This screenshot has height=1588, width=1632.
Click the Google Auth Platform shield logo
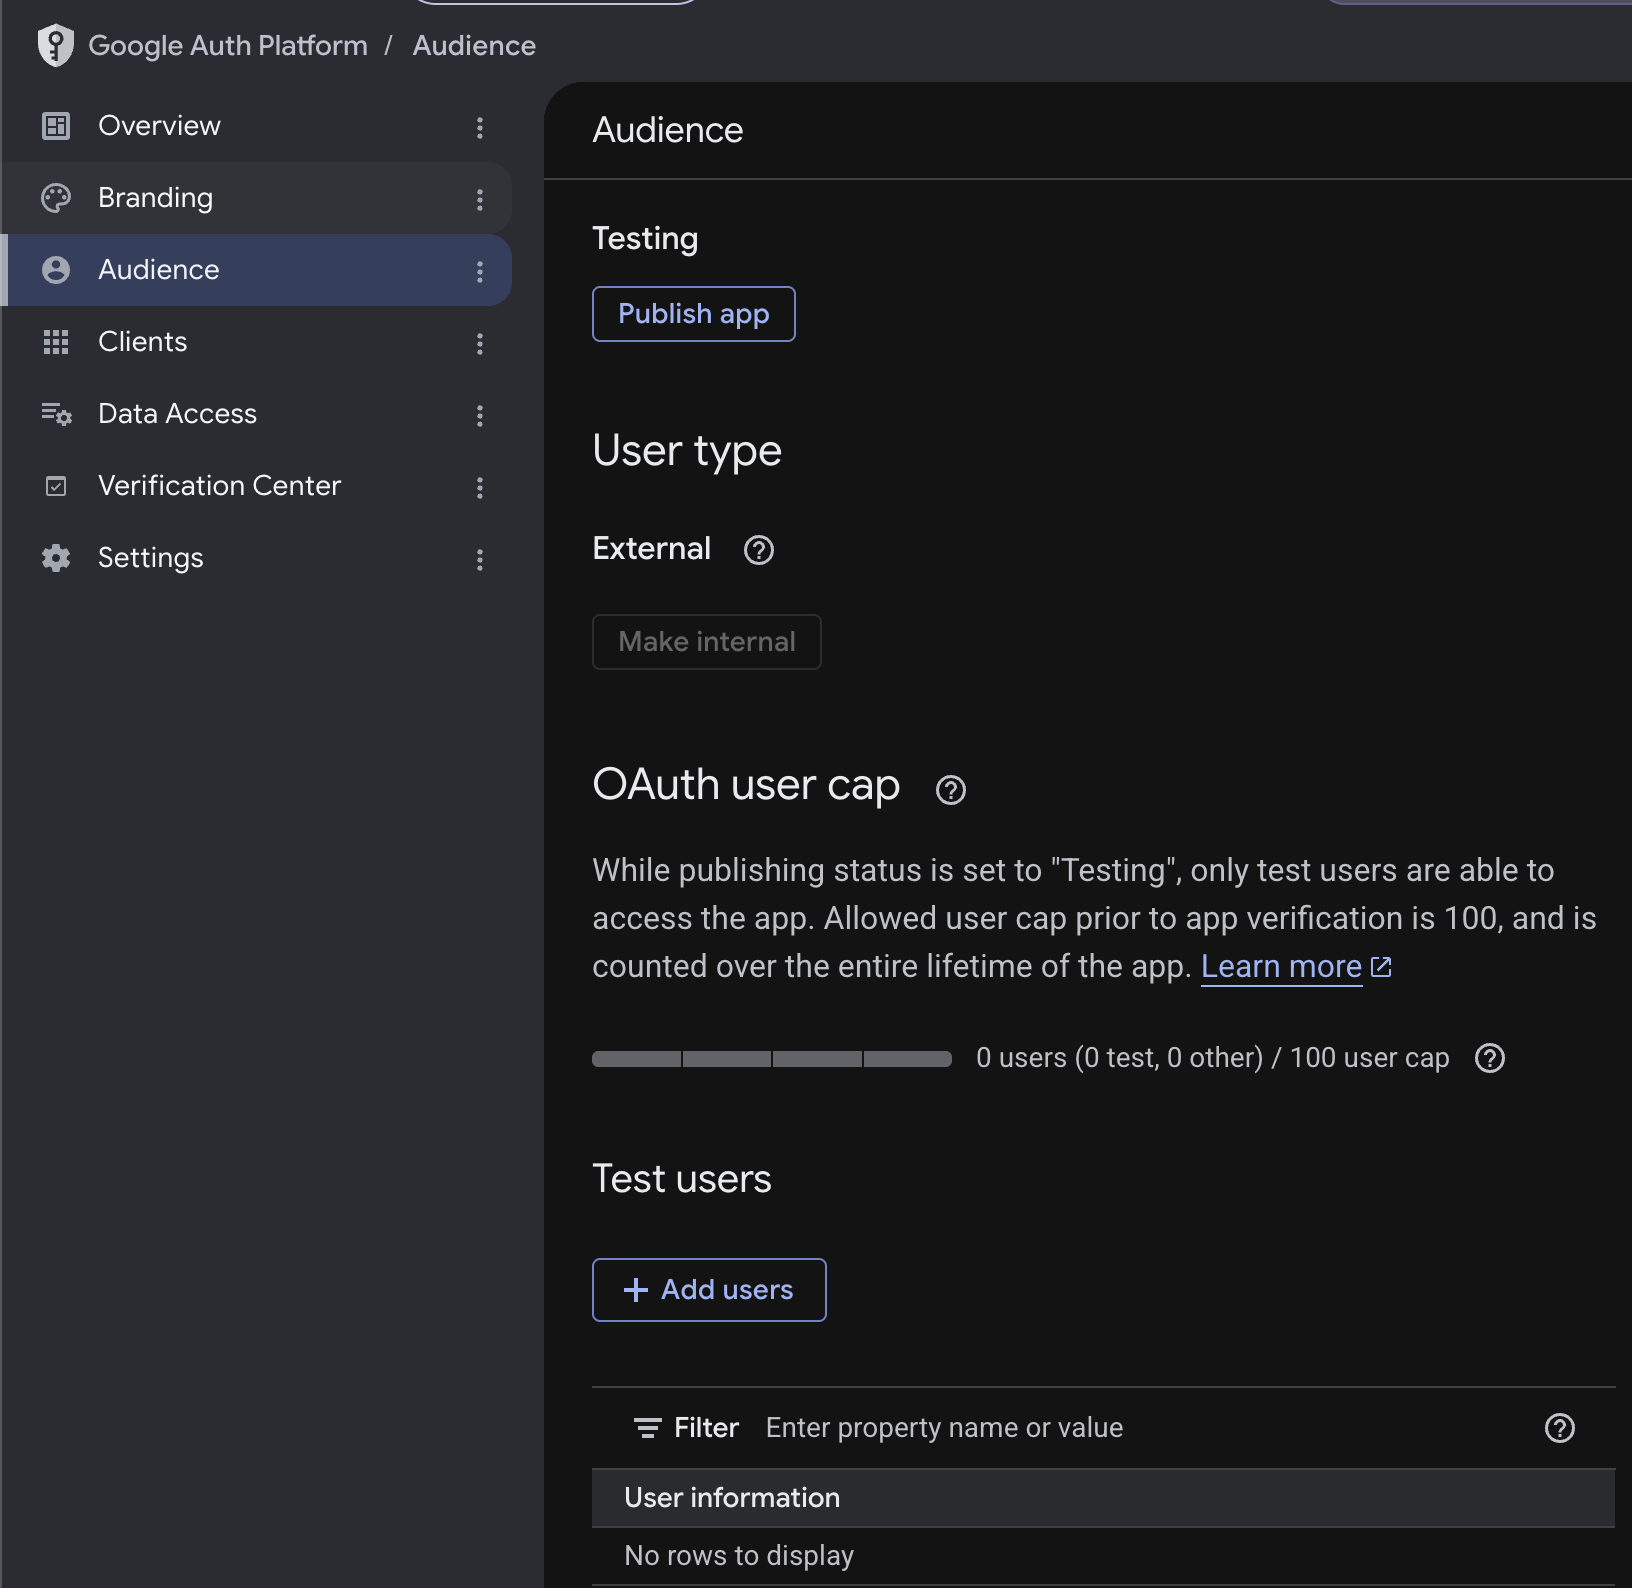tap(56, 45)
